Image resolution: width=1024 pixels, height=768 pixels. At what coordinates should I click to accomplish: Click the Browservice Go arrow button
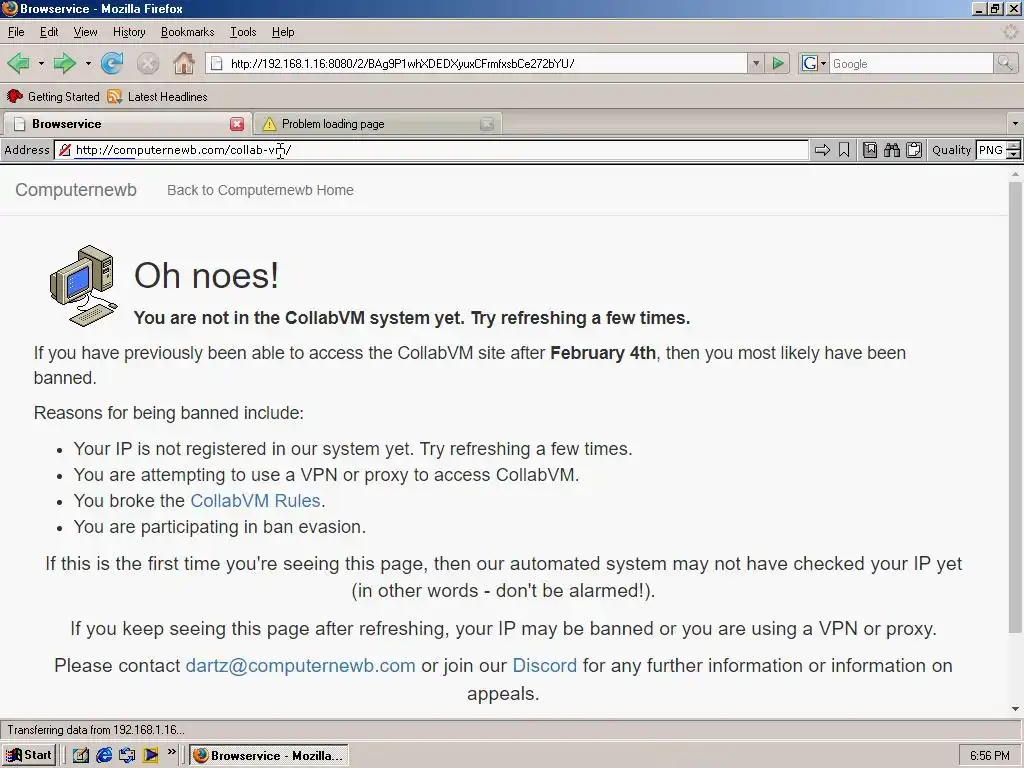822,150
